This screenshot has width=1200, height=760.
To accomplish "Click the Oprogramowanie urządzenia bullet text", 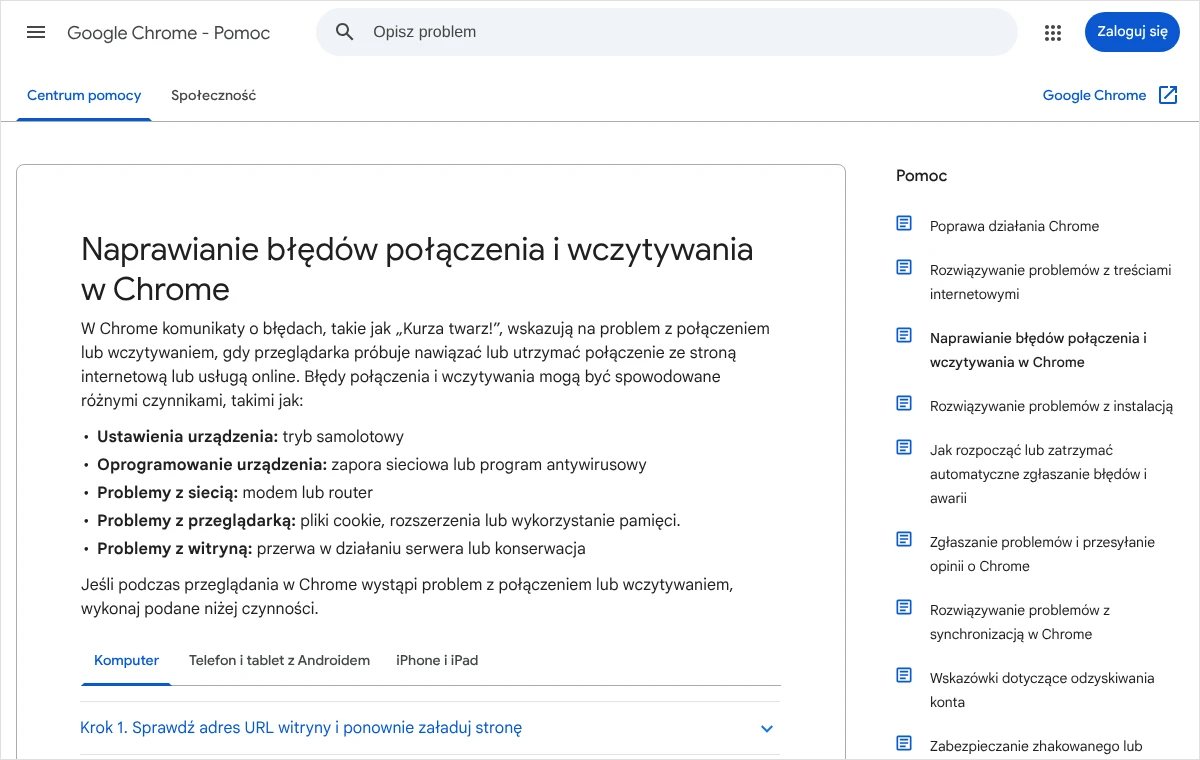I will 372,465.
